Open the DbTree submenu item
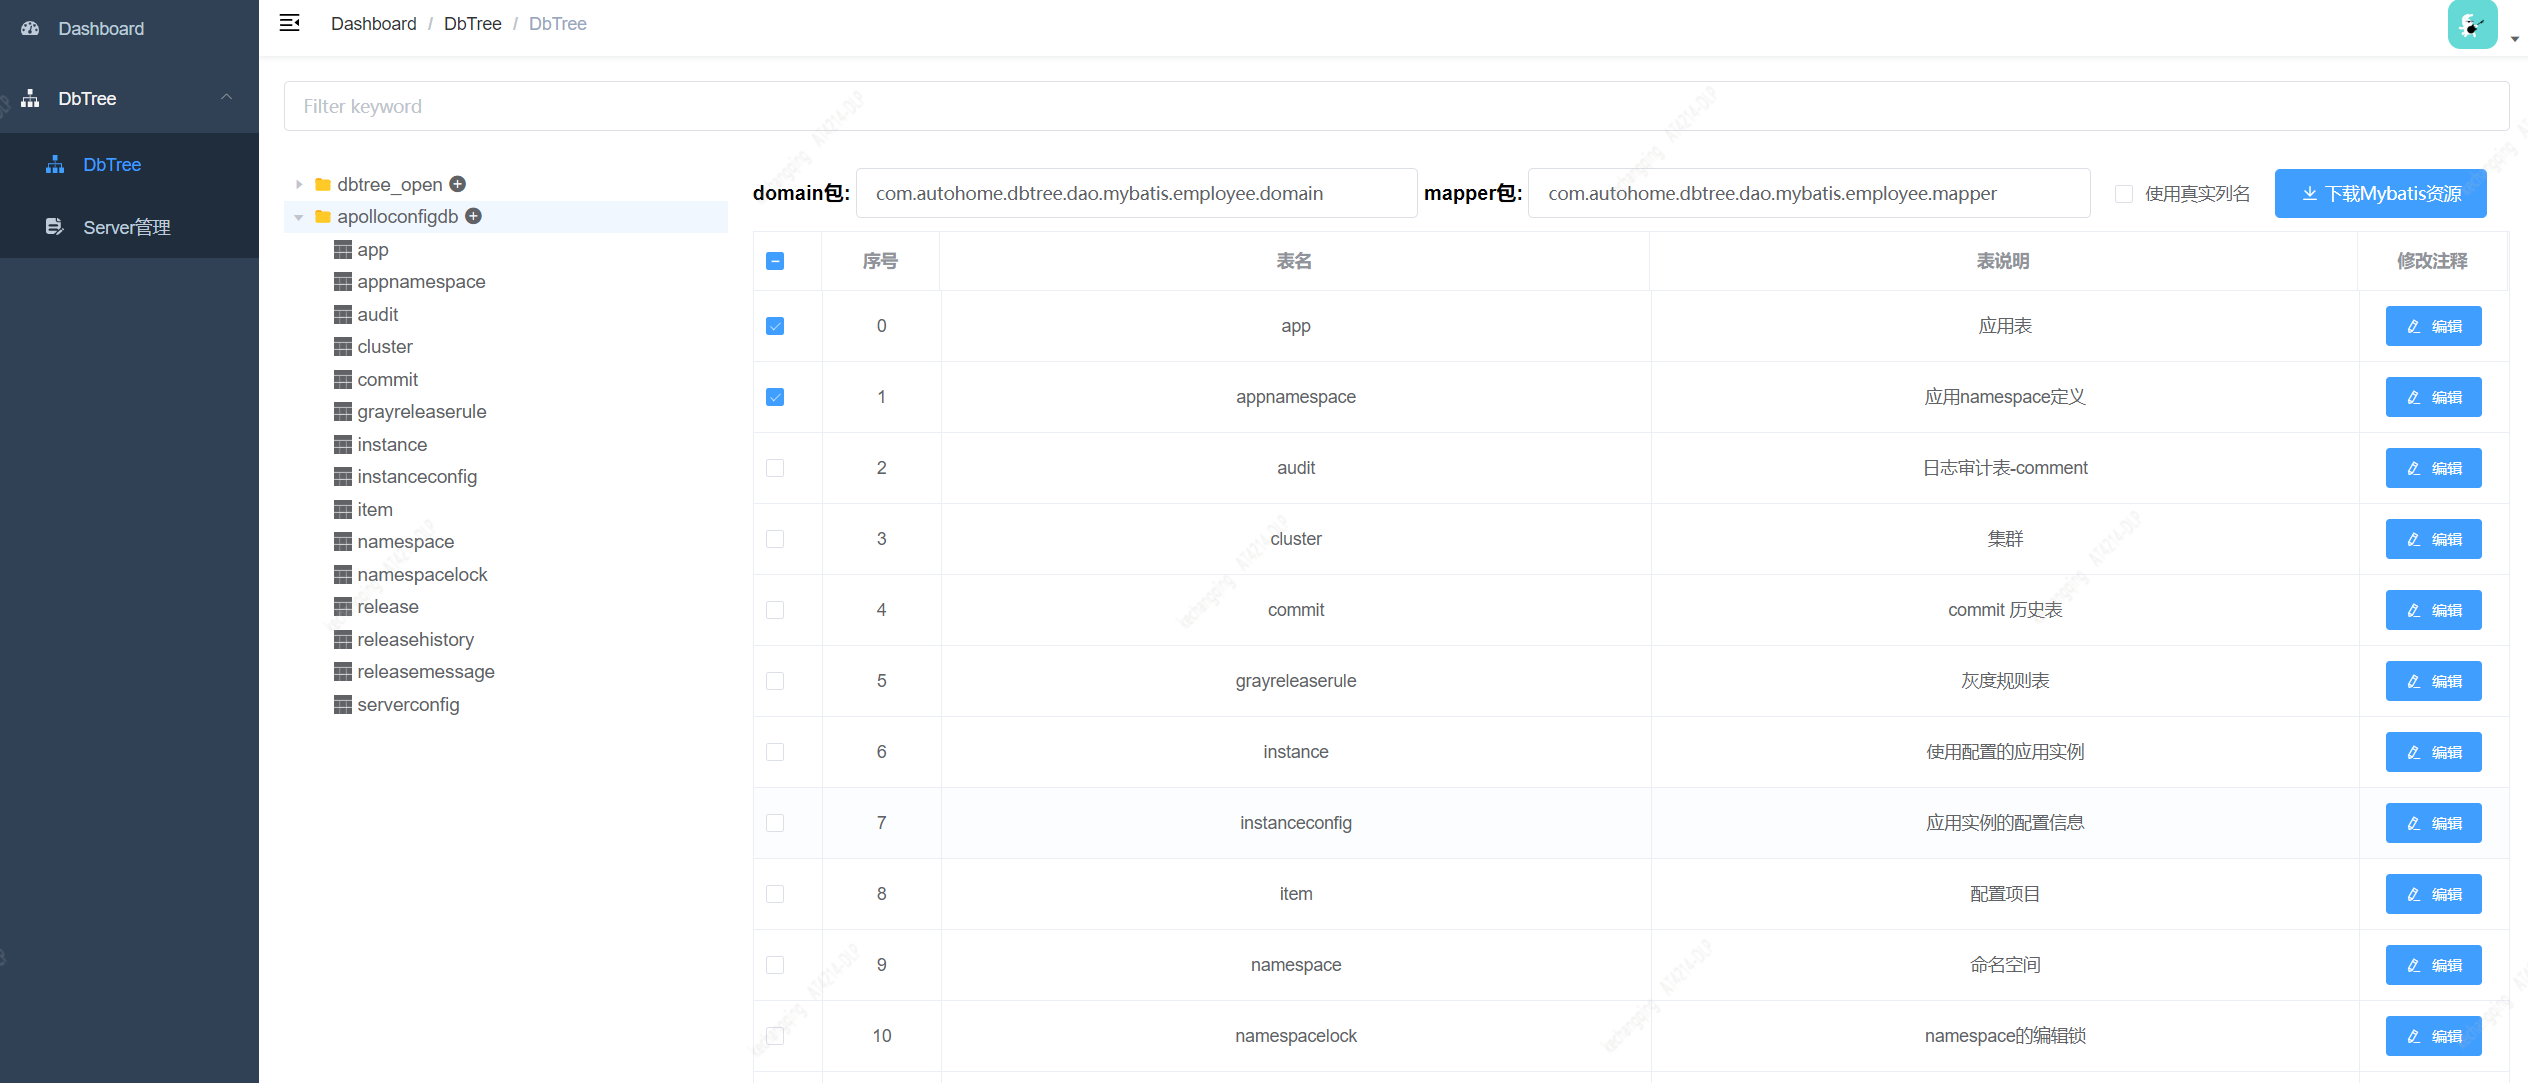The width and height of the screenshot is (2528, 1083). [x=112, y=164]
